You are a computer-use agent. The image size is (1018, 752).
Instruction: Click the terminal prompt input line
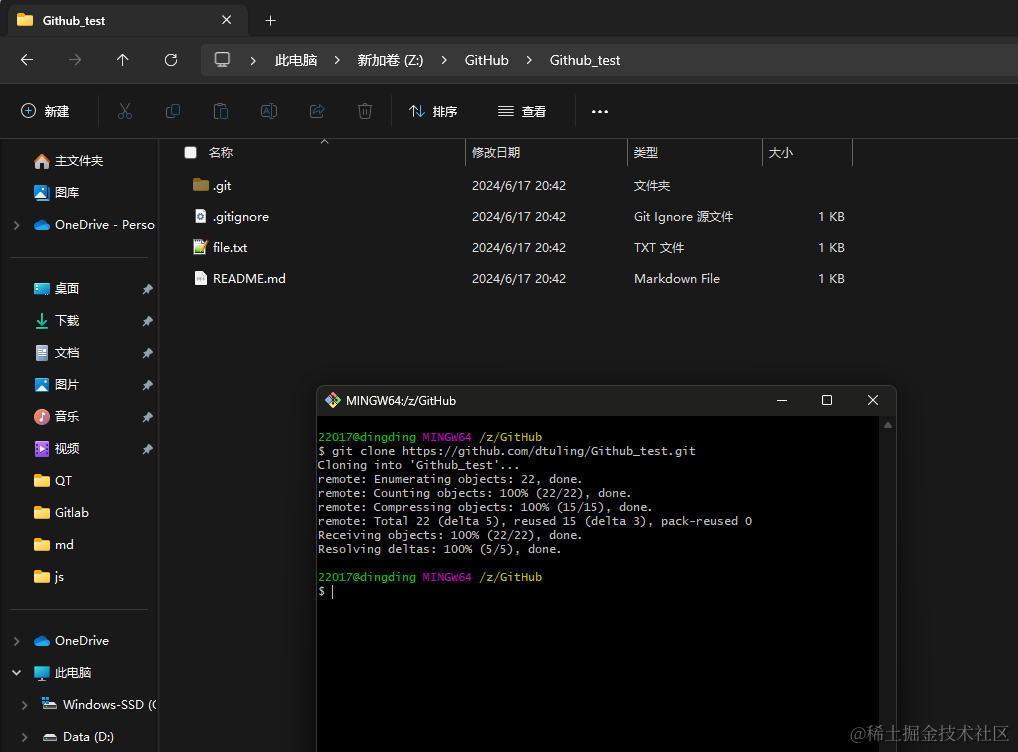[x=597, y=591]
